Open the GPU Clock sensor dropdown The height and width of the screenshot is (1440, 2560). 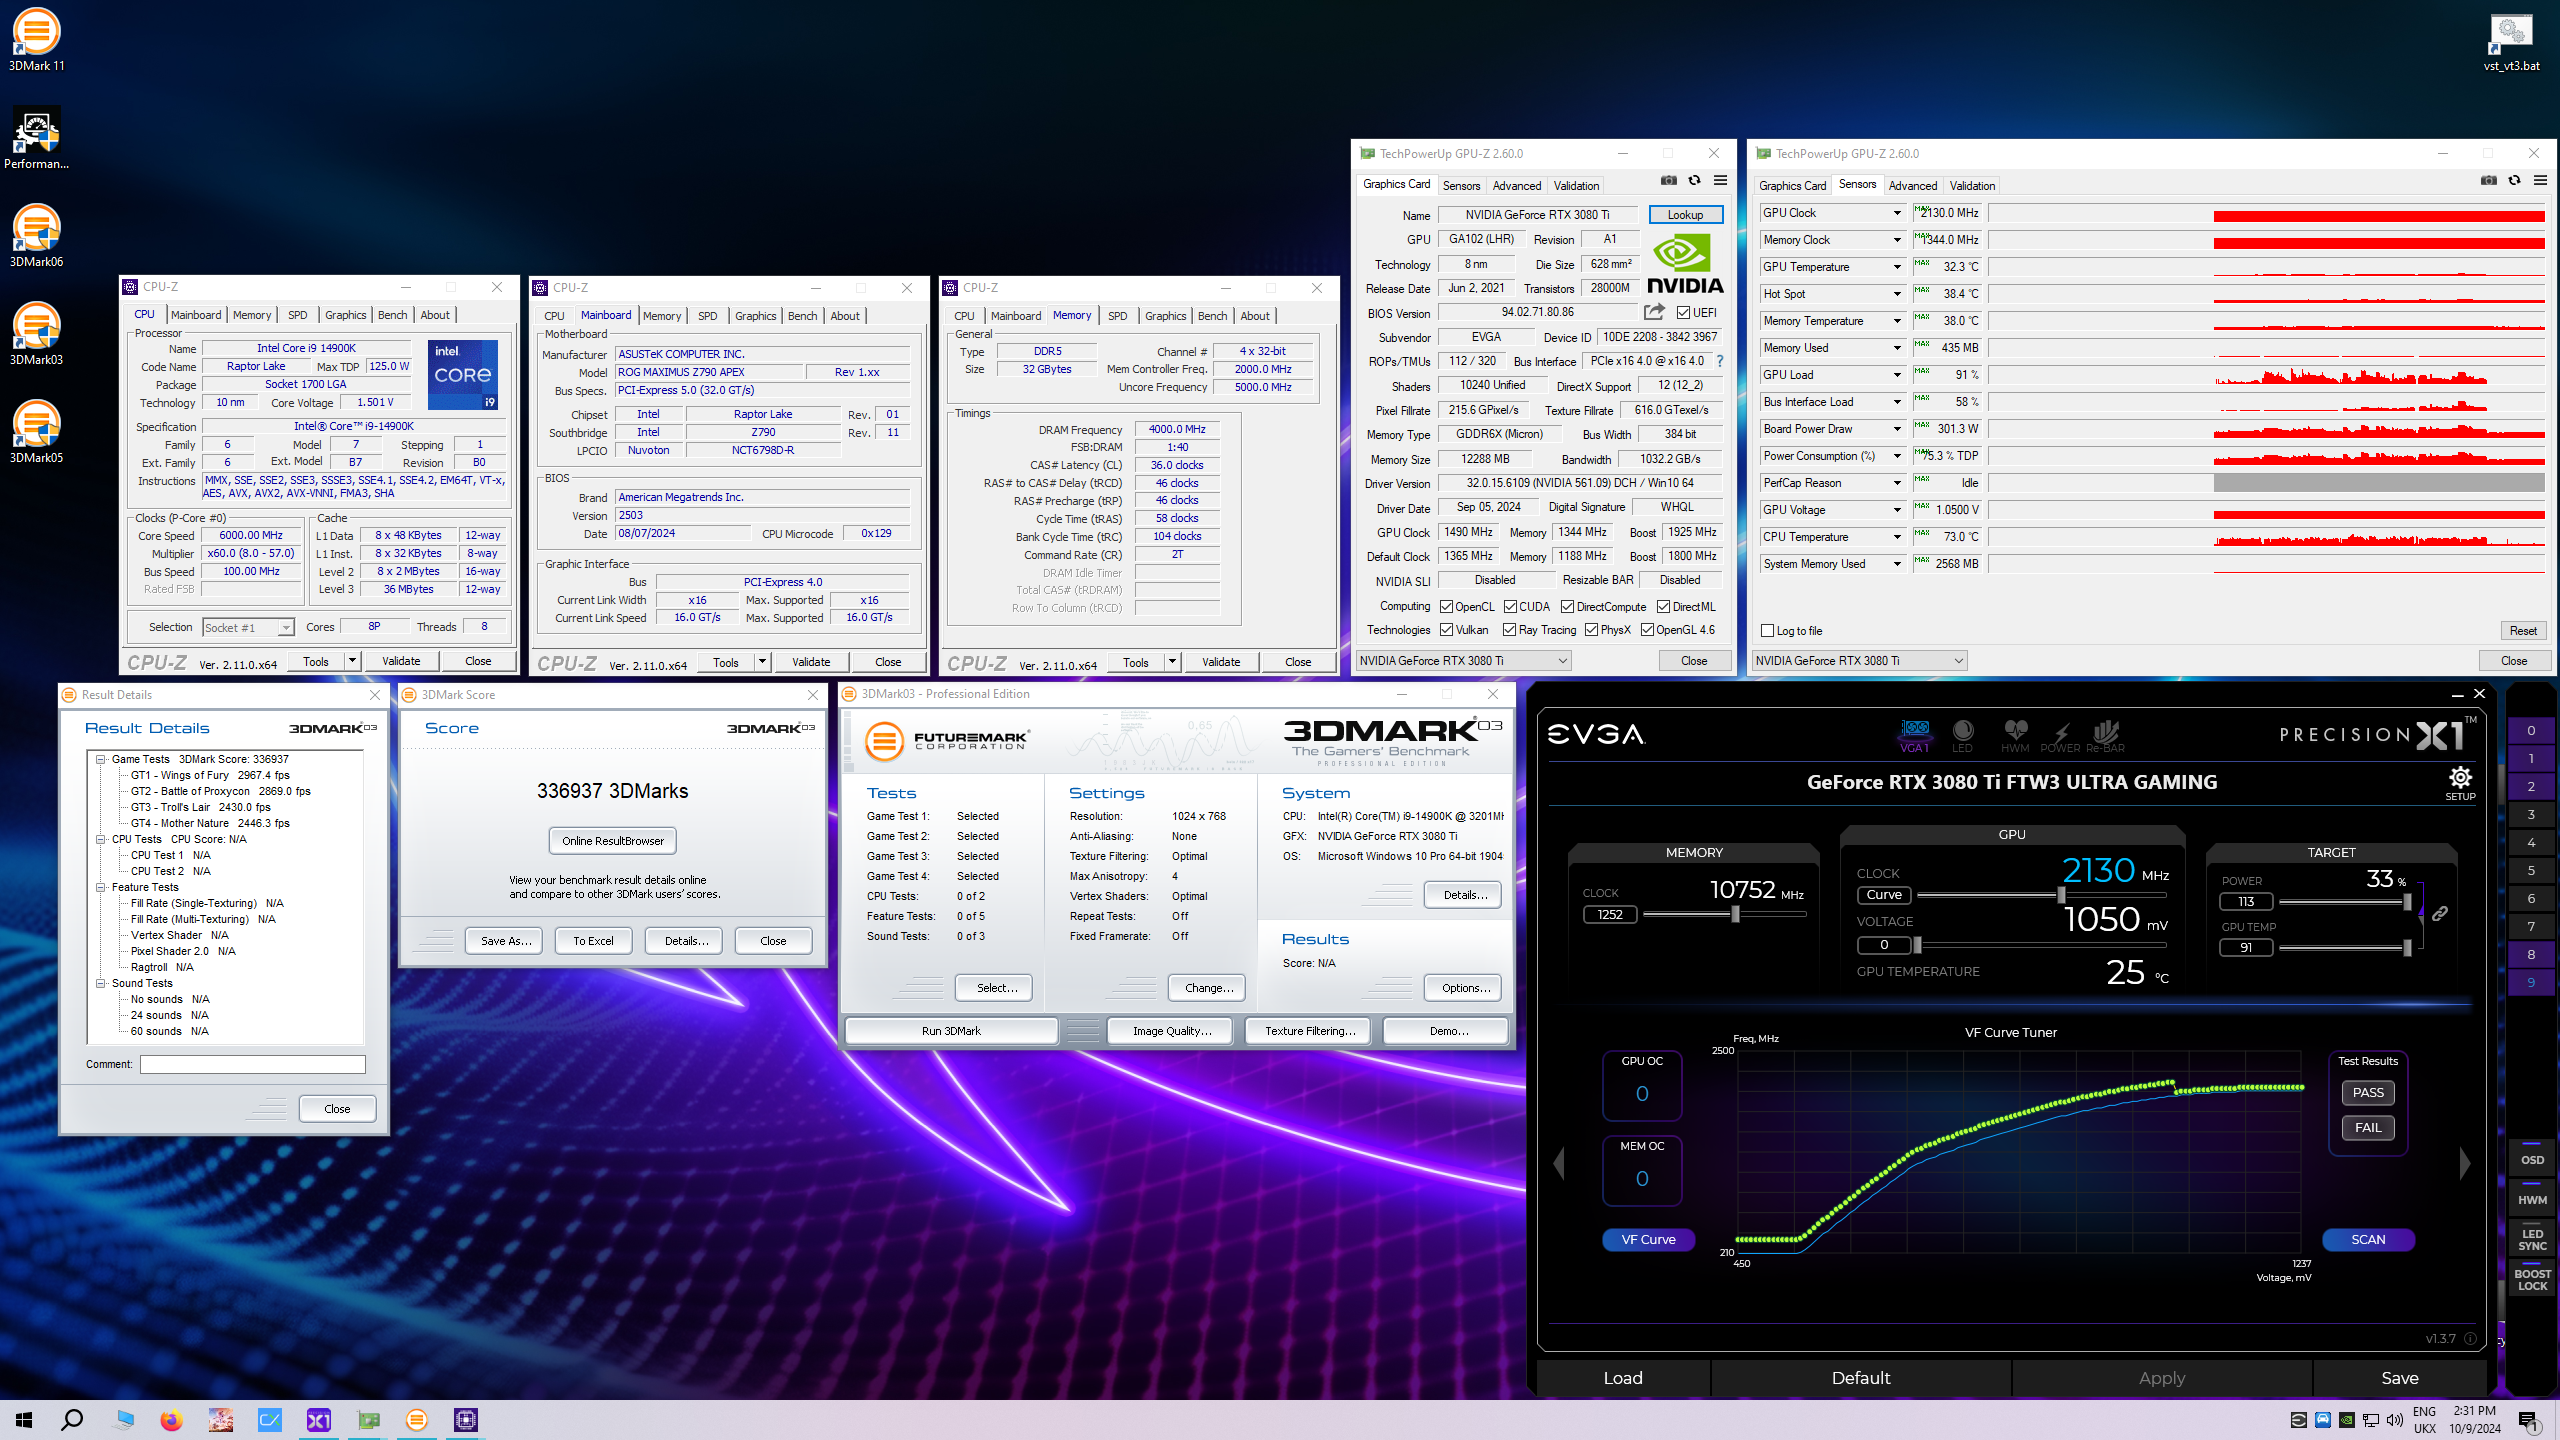(x=1897, y=213)
